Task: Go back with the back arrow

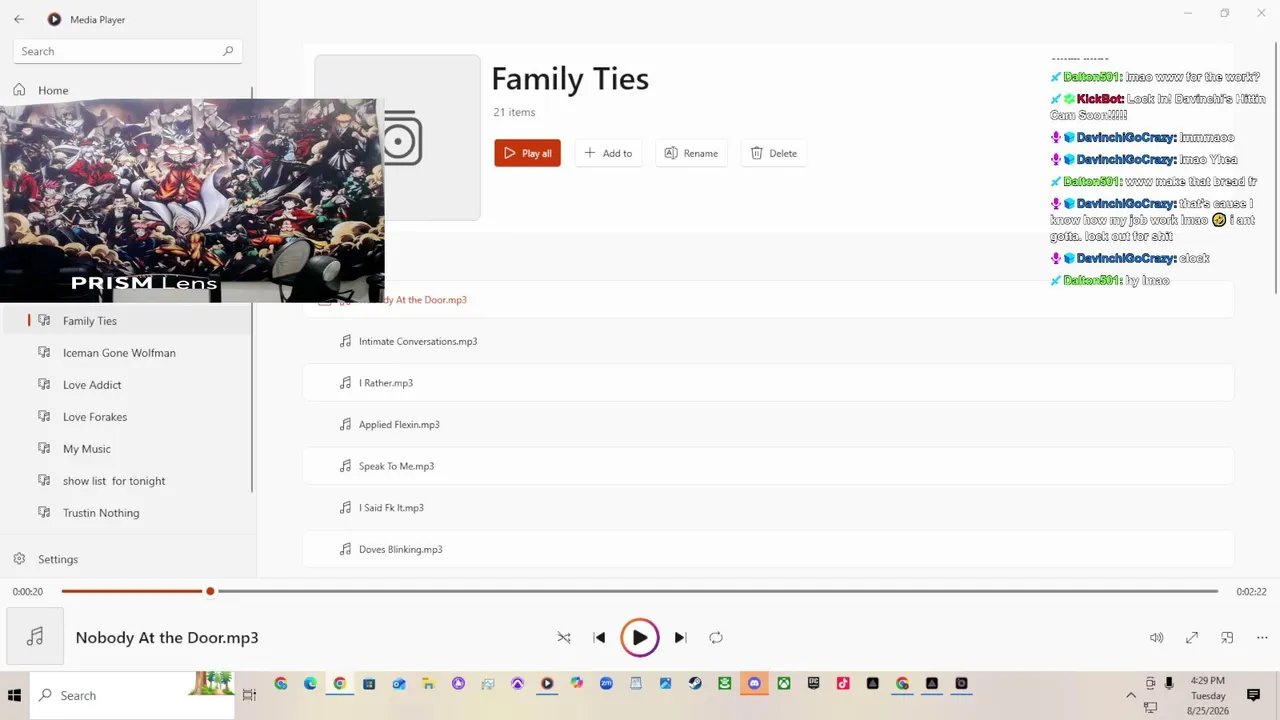Action: tap(19, 19)
